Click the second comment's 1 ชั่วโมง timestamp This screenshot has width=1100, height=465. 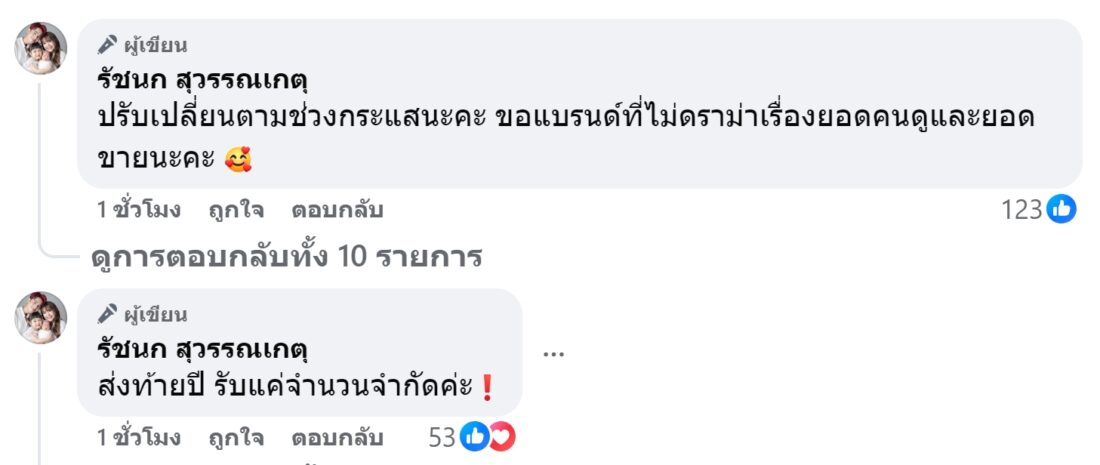pos(138,438)
